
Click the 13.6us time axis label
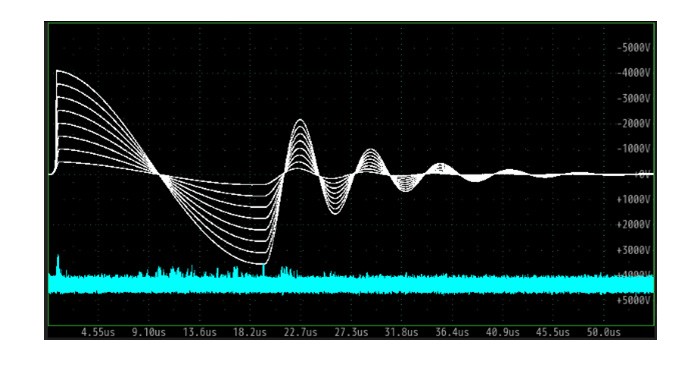[200, 332]
